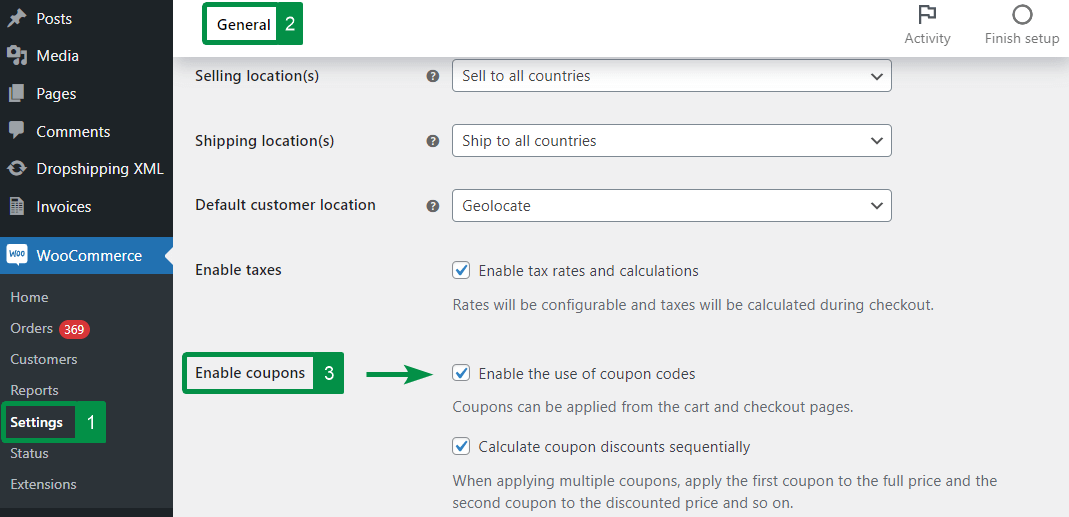The width and height of the screenshot is (1069, 517).
Task: Uncheck Enable tax rates and calculations
Action: pyautogui.click(x=461, y=270)
